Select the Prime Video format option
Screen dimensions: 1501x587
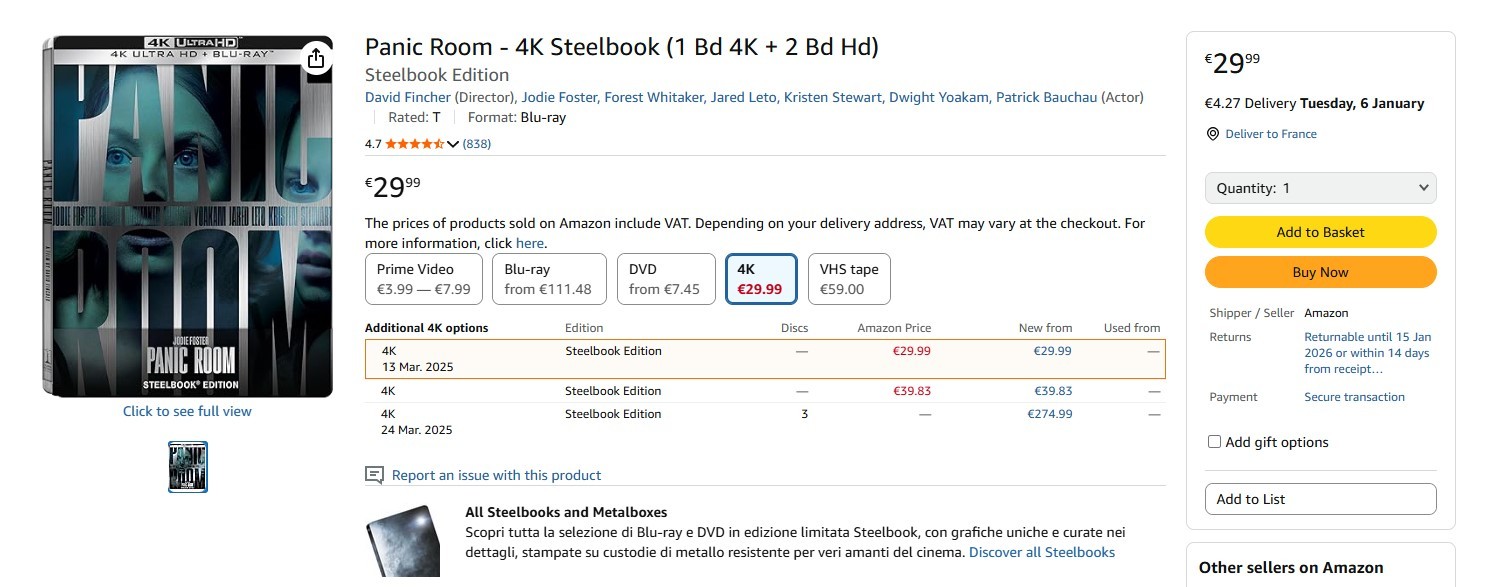coord(424,279)
